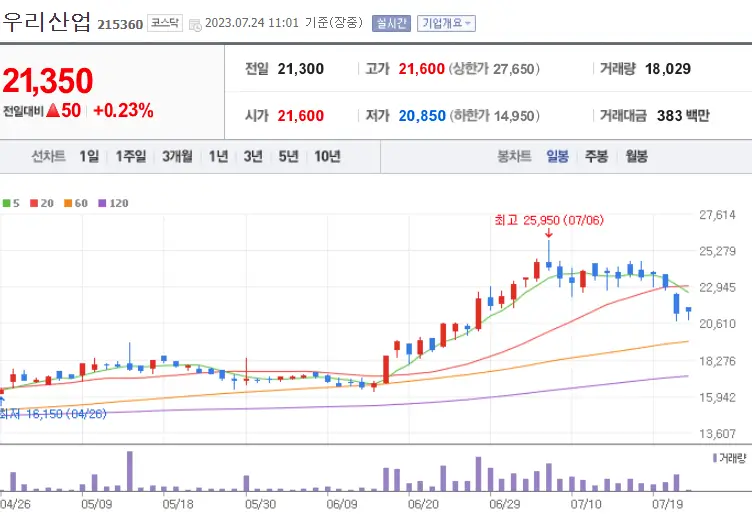752x516 pixels.
Task: Click the red 20-day moving average swatch
Action: (x=34, y=203)
